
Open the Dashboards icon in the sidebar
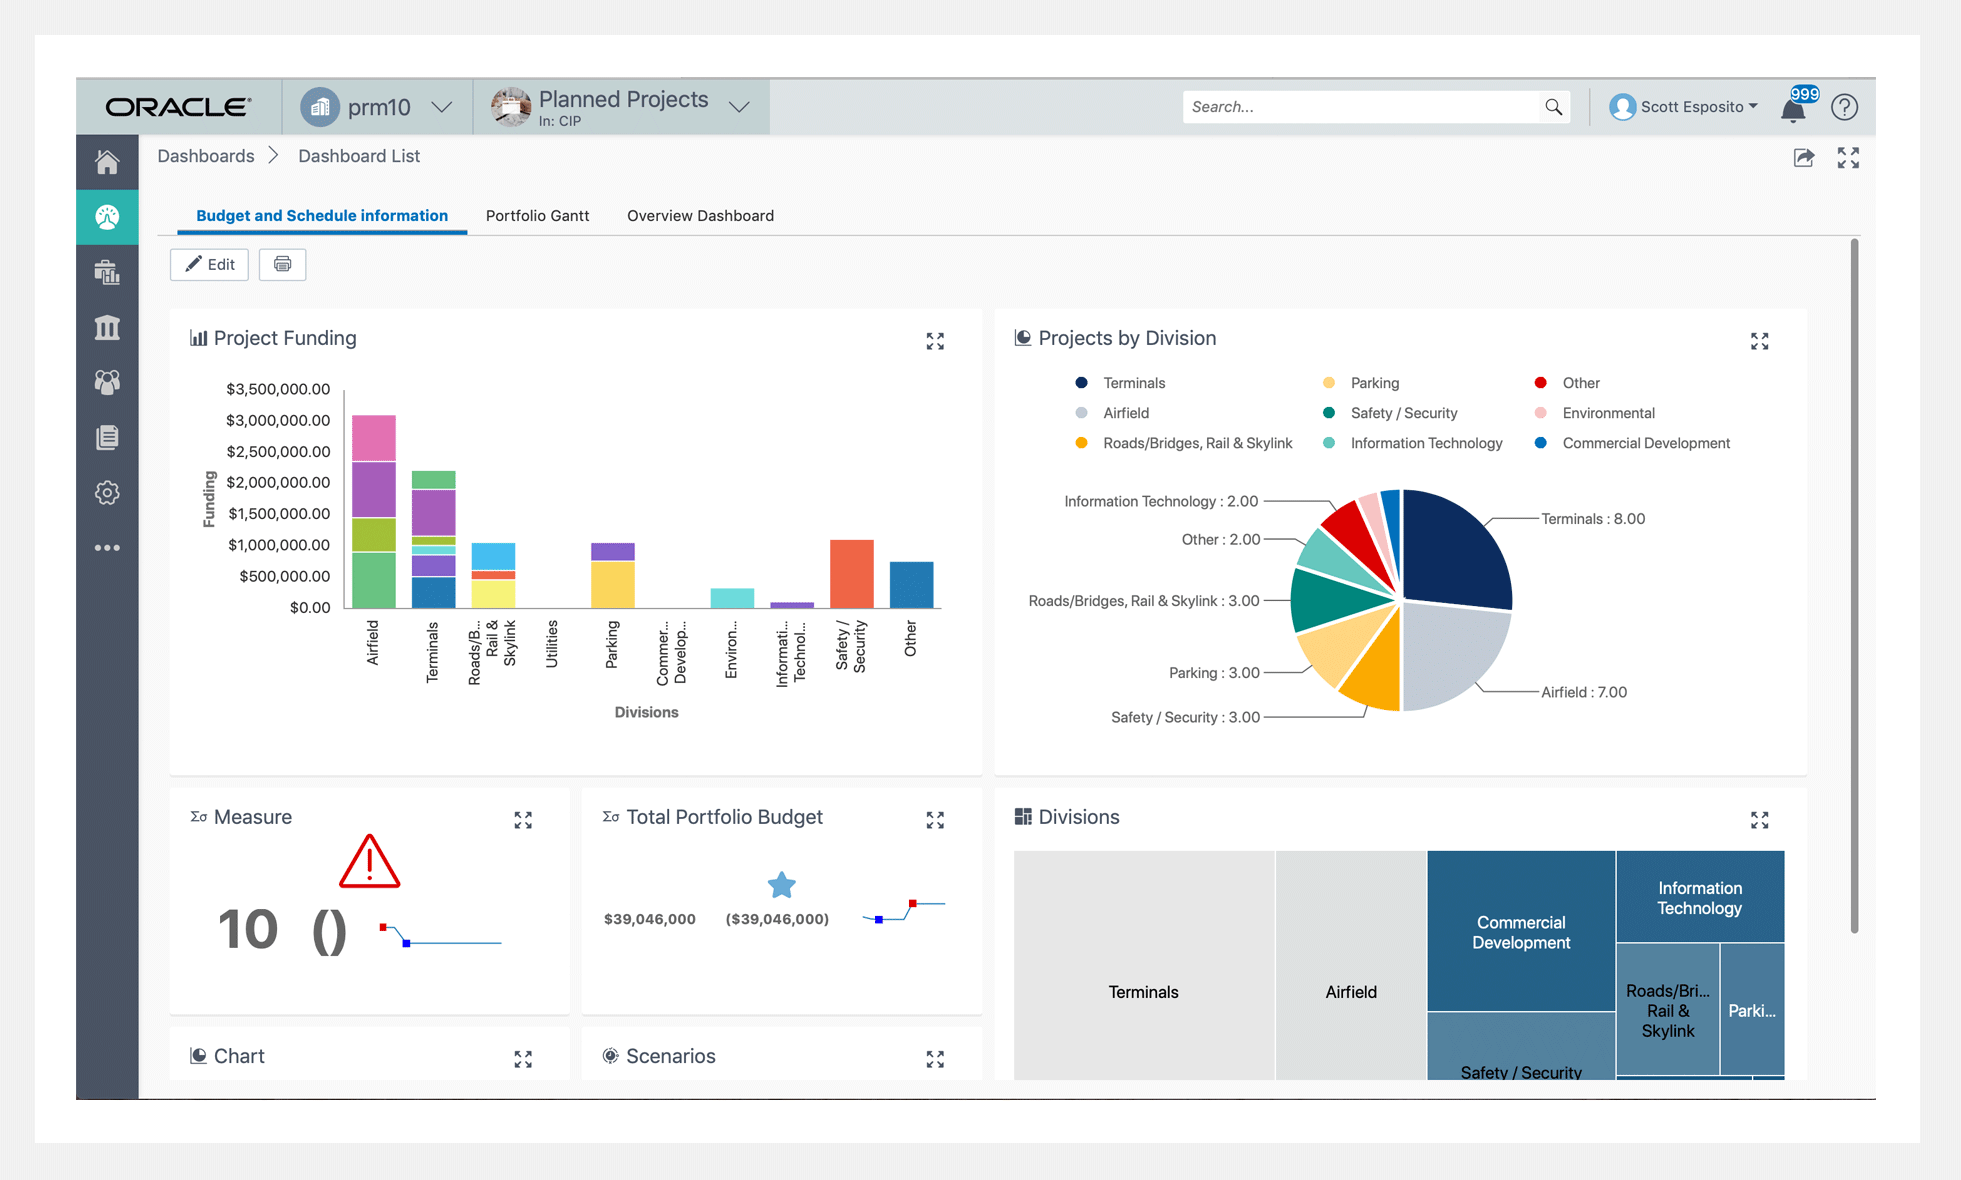[x=107, y=217]
